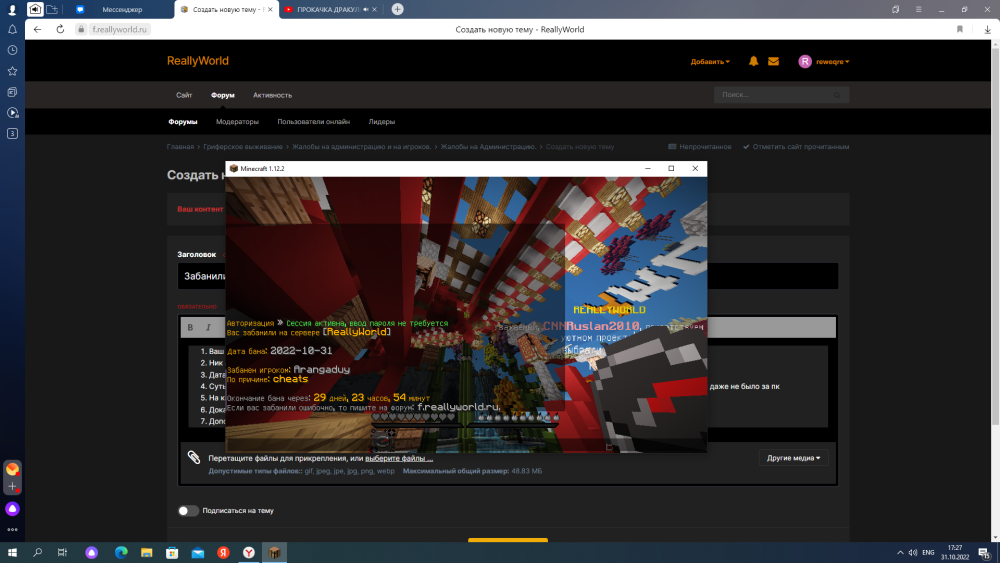
Task: Maximize the Minecraft 1.12.2 window
Action: click(x=671, y=168)
